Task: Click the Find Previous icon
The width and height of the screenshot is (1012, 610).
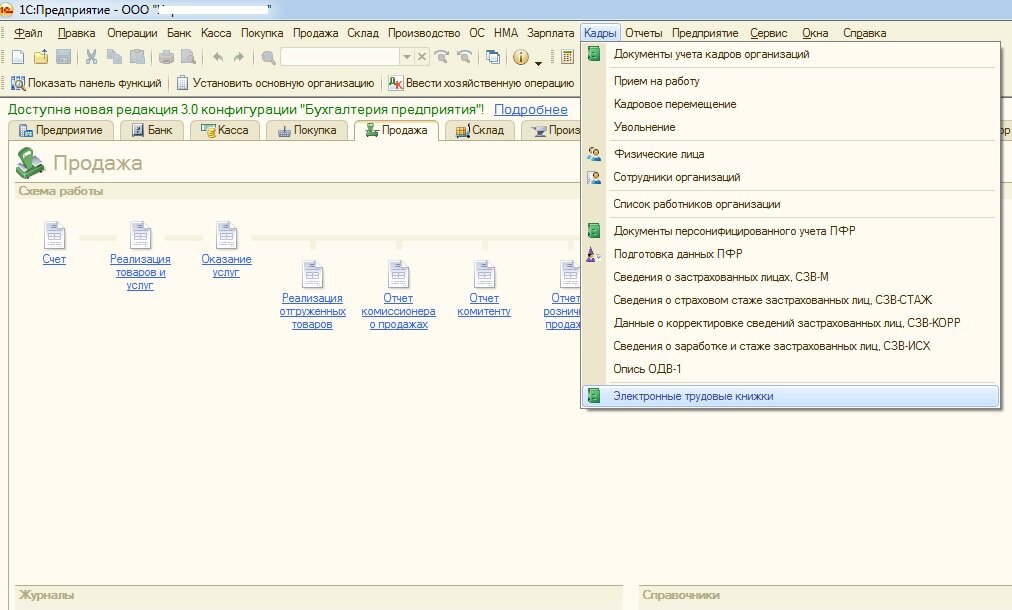Action: (x=464, y=57)
